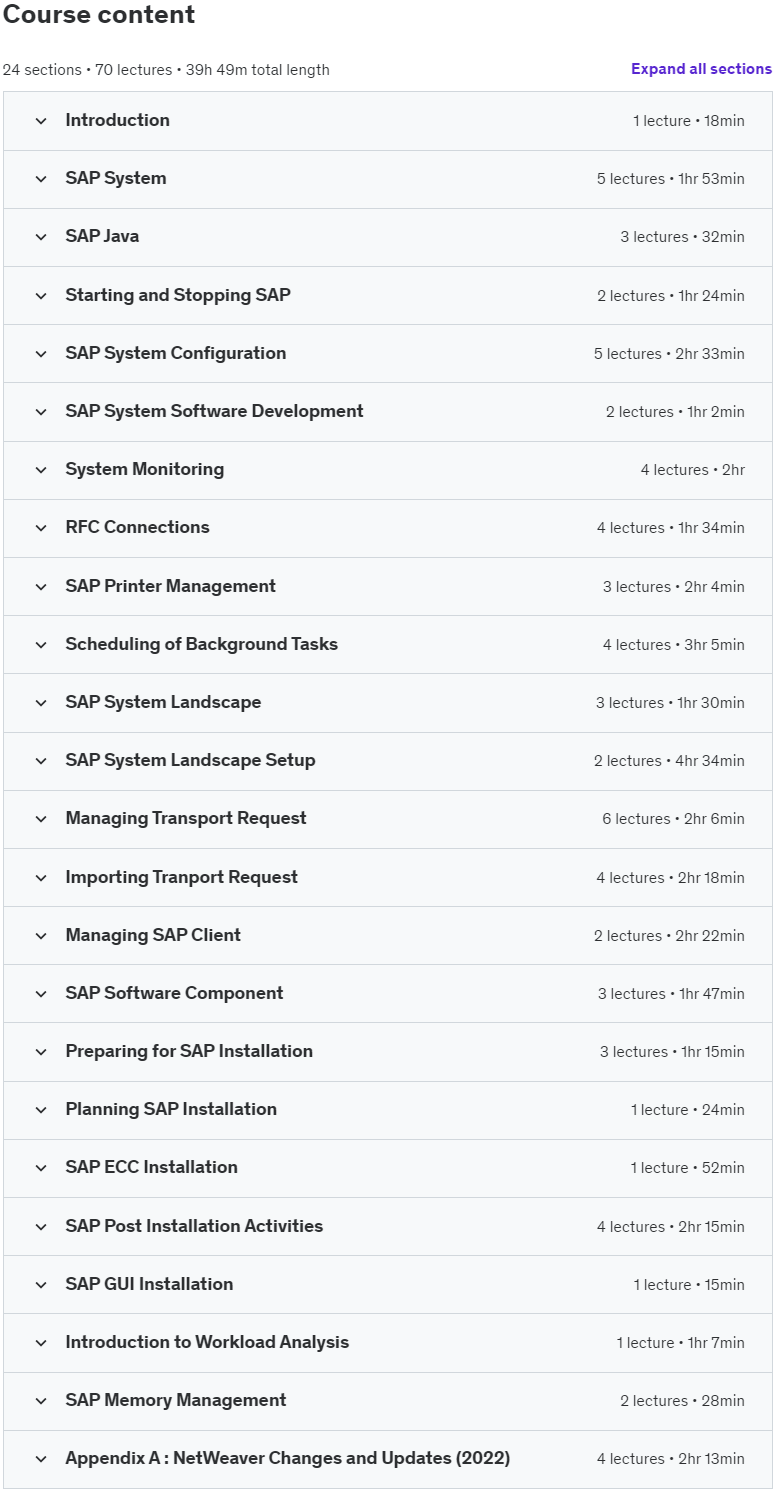Click the '4 lectures • 3hr 5min' label
Screen dimensions: 776x1491
coord(674,645)
